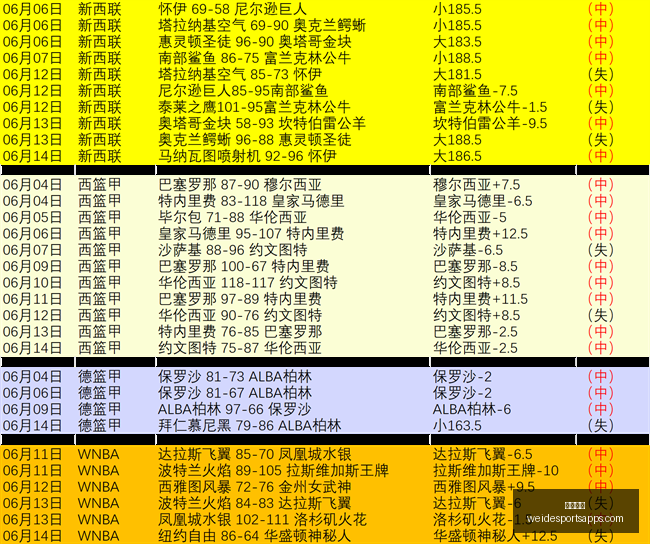Click match 尼尔逊巨人85-95南部鲨鱼
The height and width of the screenshot is (544, 650).
243,91
